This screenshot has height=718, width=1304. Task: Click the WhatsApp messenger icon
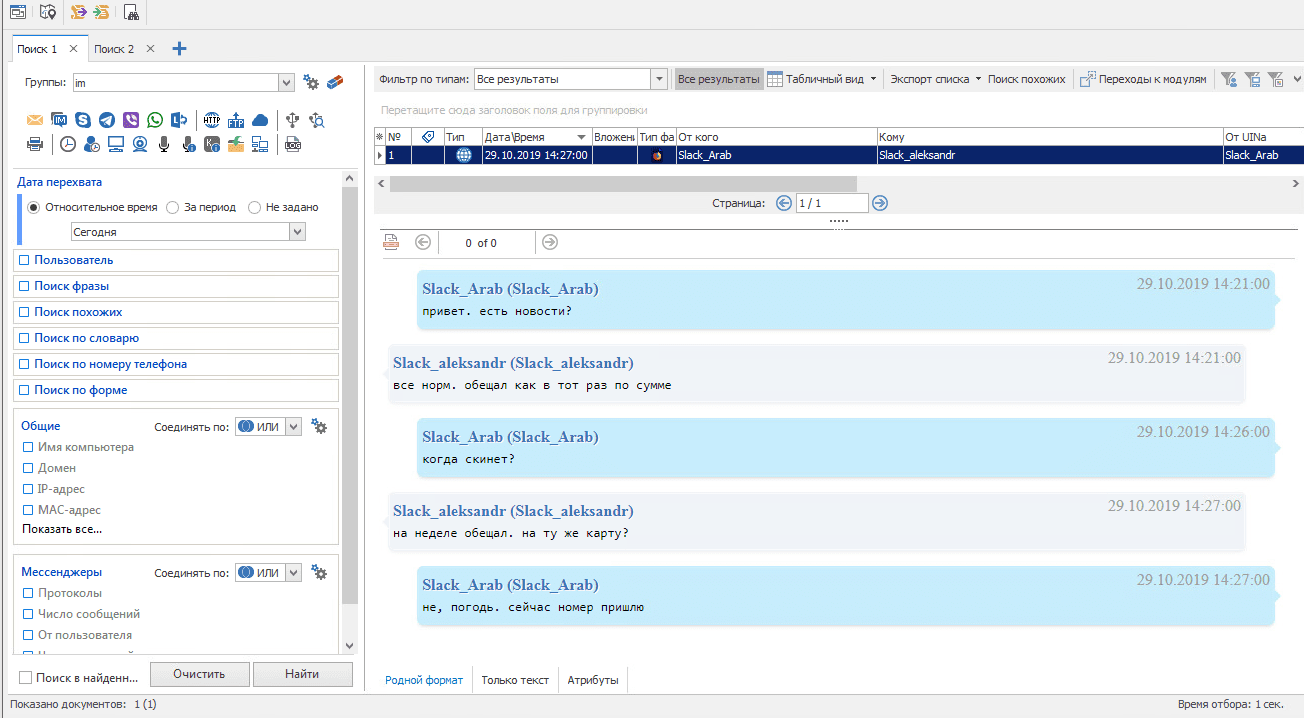point(155,120)
